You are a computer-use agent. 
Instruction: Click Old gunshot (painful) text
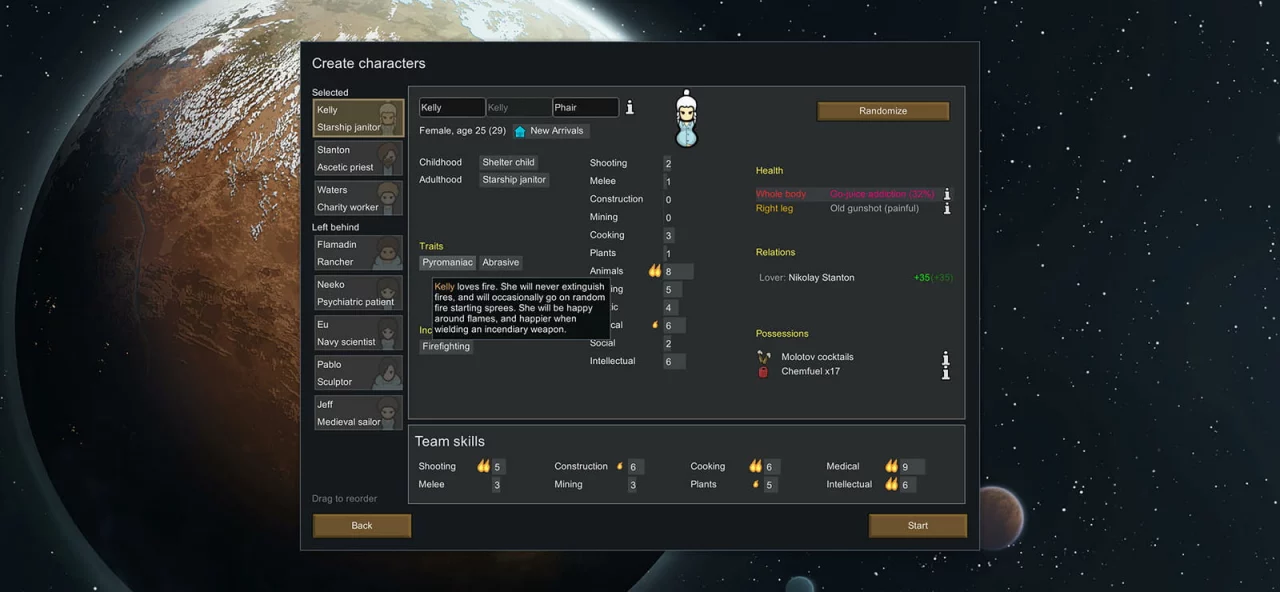click(x=874, y=208)
